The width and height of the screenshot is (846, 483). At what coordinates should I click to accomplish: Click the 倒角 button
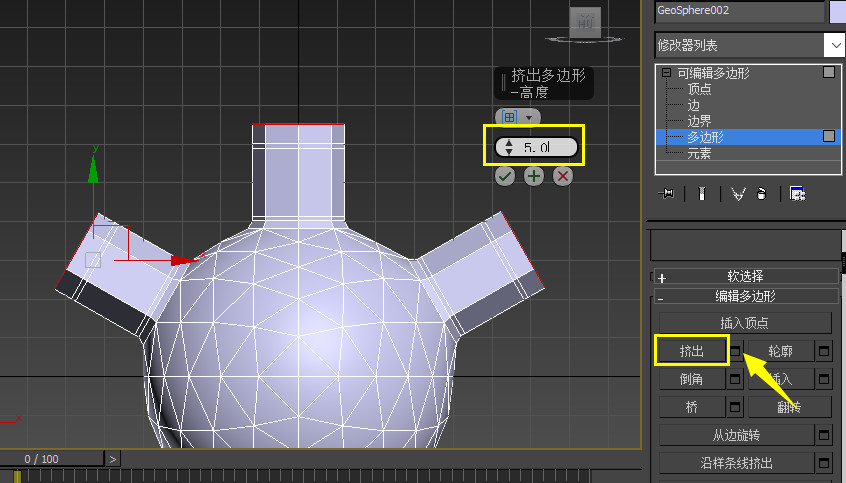[692, 379]
